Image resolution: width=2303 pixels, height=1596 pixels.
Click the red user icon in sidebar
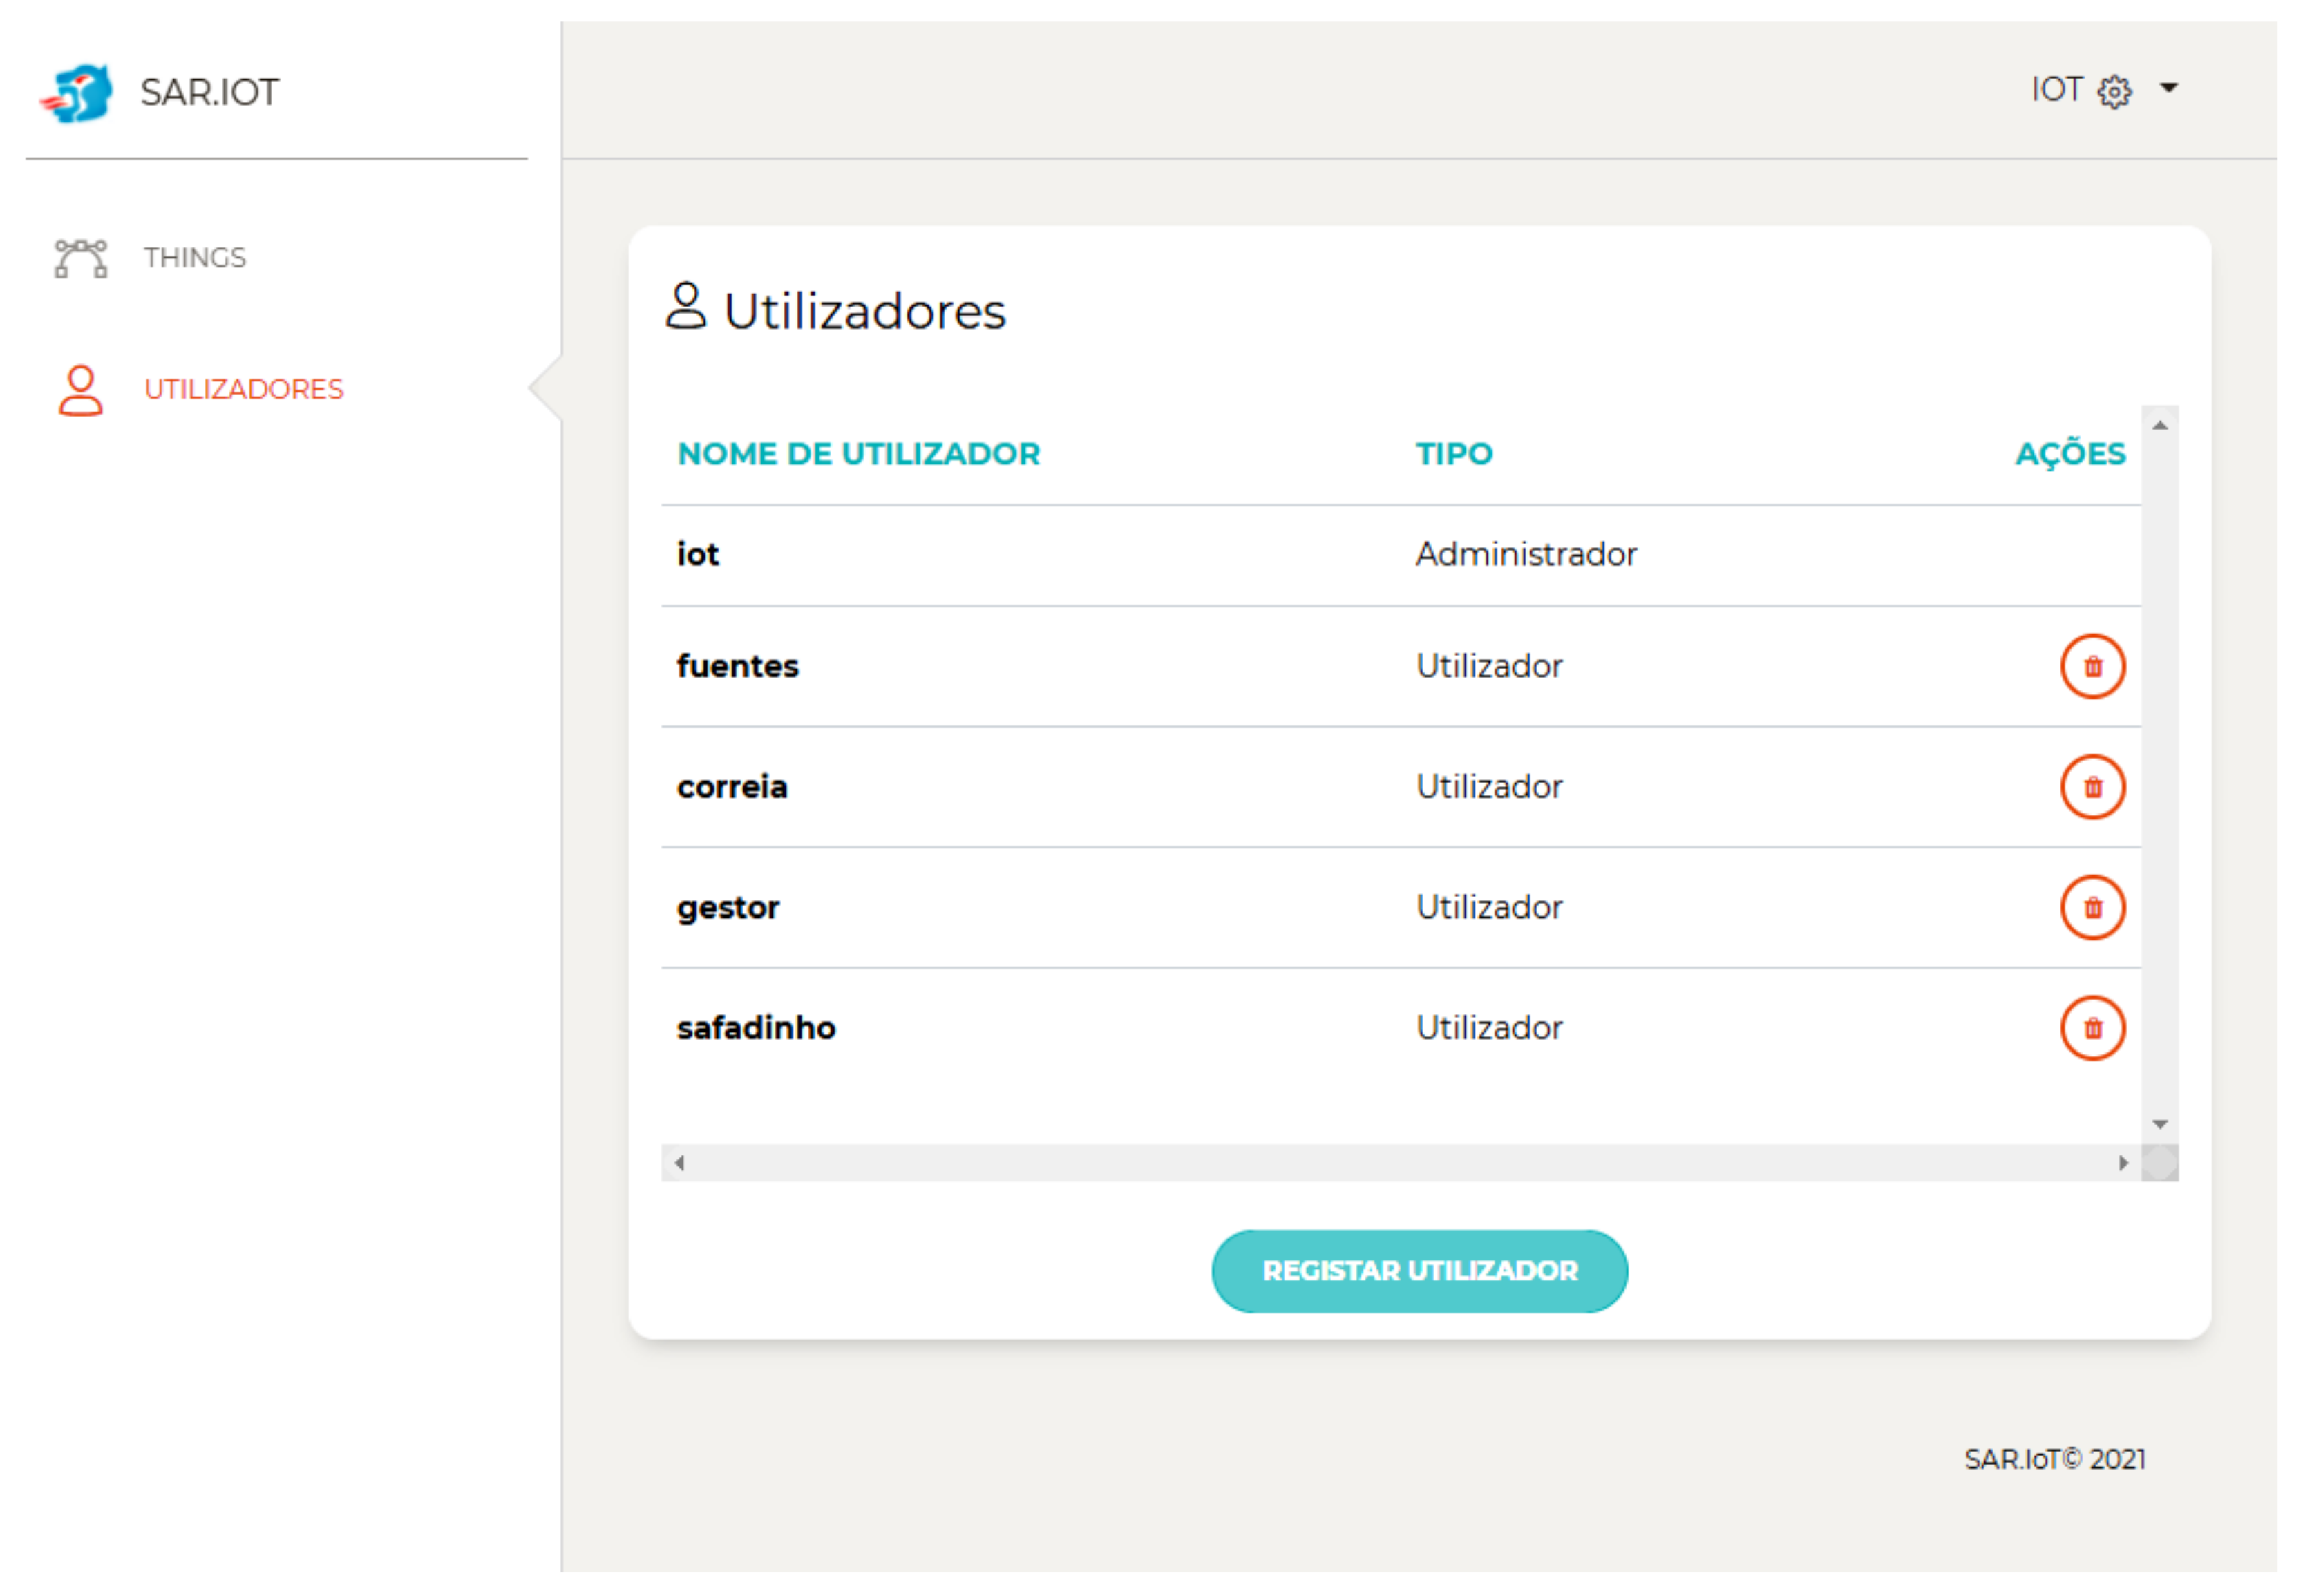tap(80, 390)
